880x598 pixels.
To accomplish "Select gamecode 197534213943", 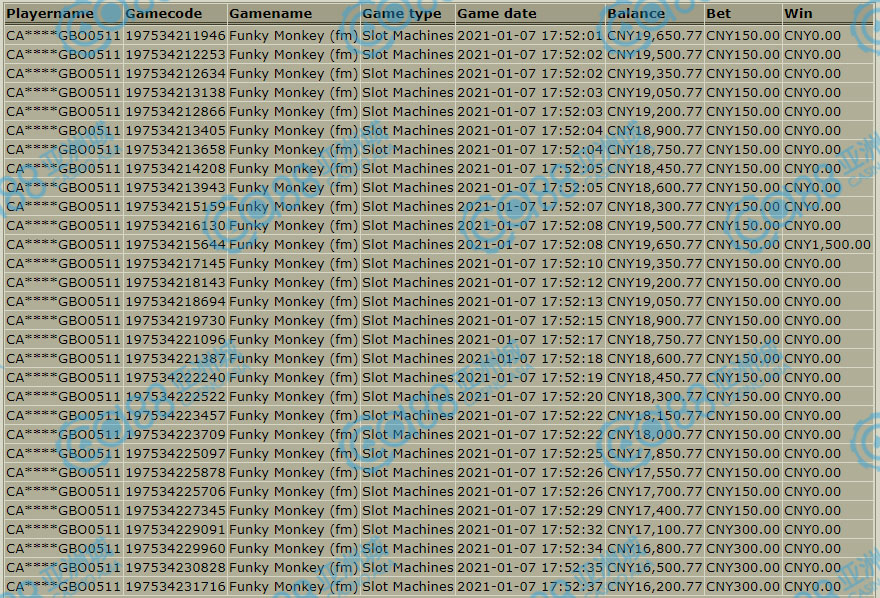I will (x=175, y=188).
